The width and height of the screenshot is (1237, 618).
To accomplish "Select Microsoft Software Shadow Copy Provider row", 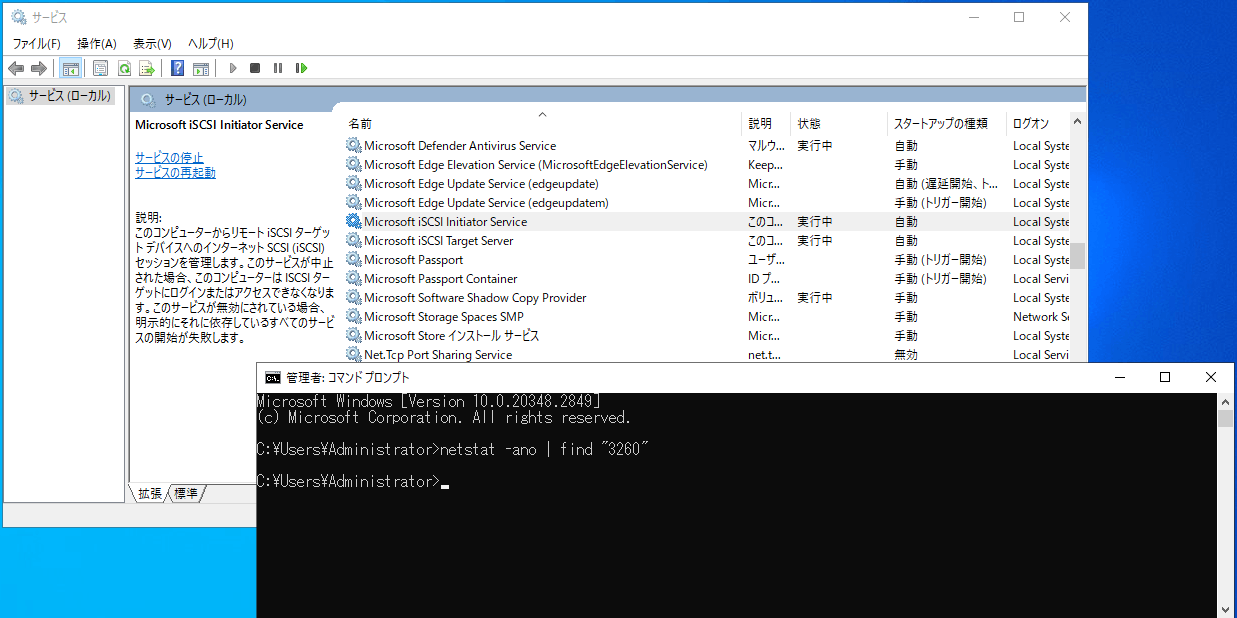I will [x=707, y=297].
